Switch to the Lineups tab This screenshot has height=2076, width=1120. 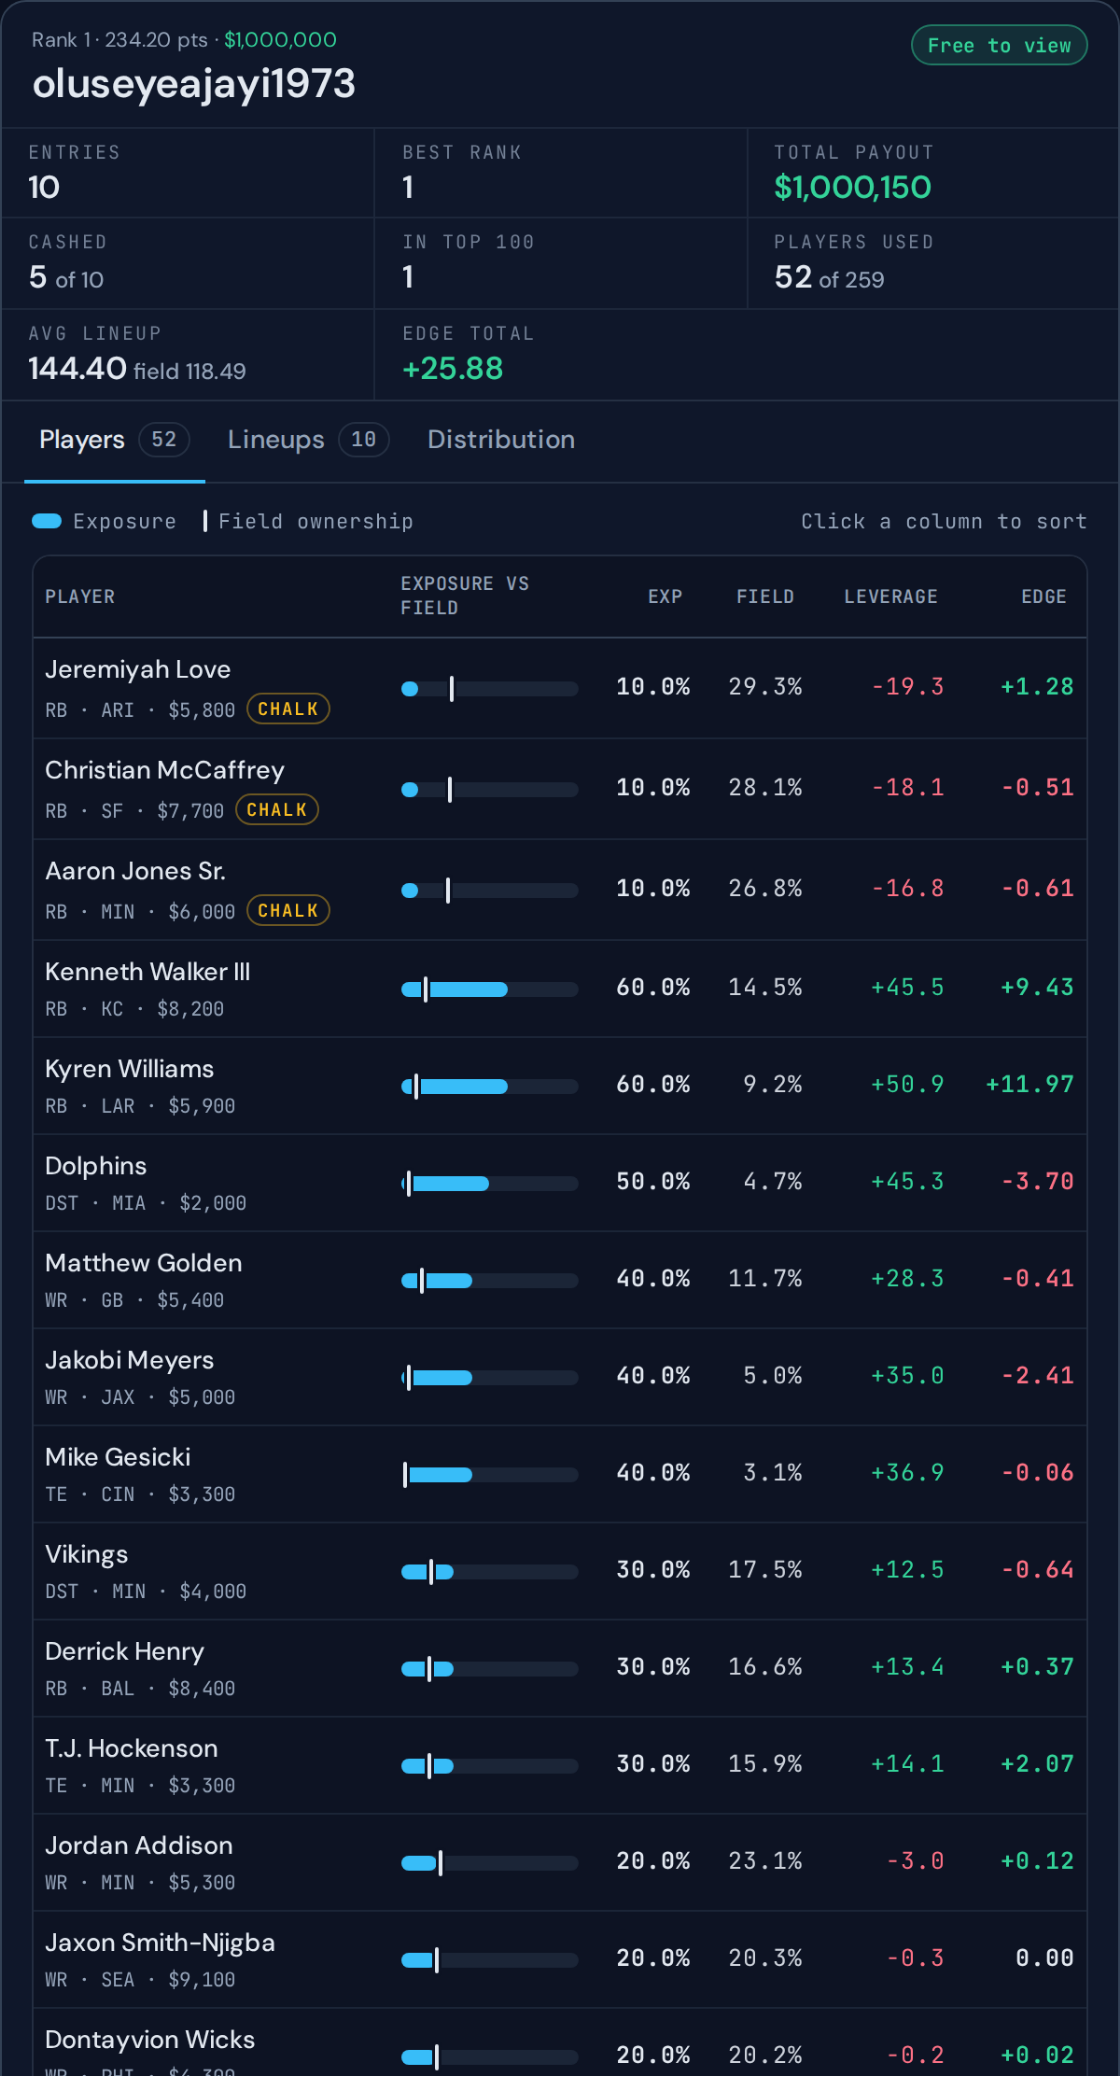(307, 440)
